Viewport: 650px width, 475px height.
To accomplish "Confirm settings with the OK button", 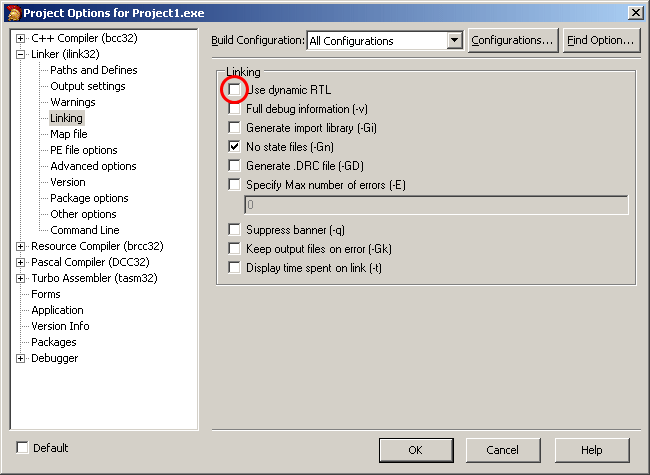I will tap(416, 450).
